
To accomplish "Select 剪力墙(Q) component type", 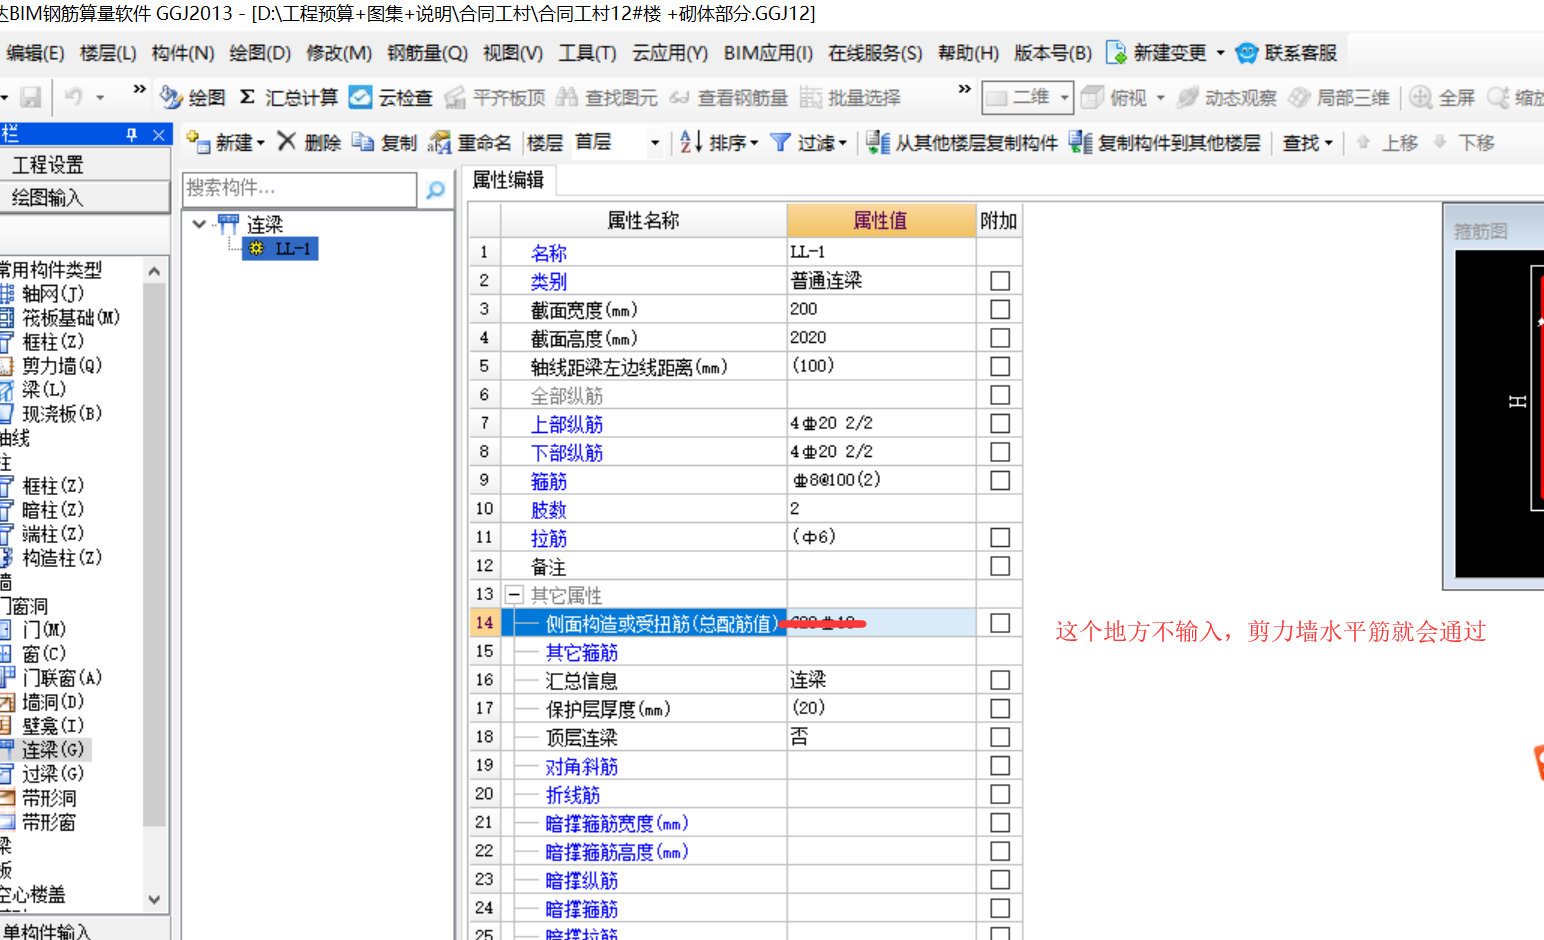I will tap(62, 366).
